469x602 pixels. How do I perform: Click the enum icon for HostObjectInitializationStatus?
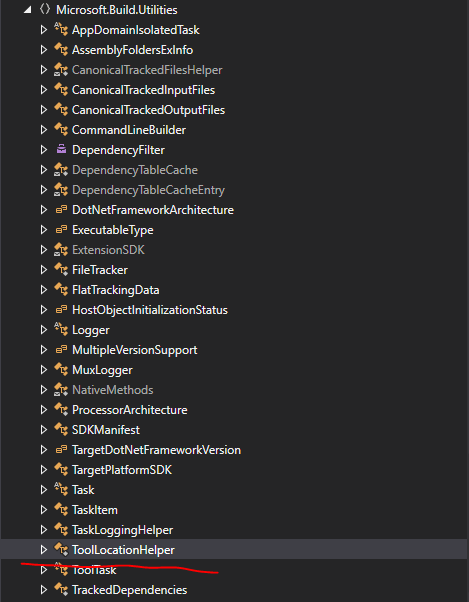61,309
